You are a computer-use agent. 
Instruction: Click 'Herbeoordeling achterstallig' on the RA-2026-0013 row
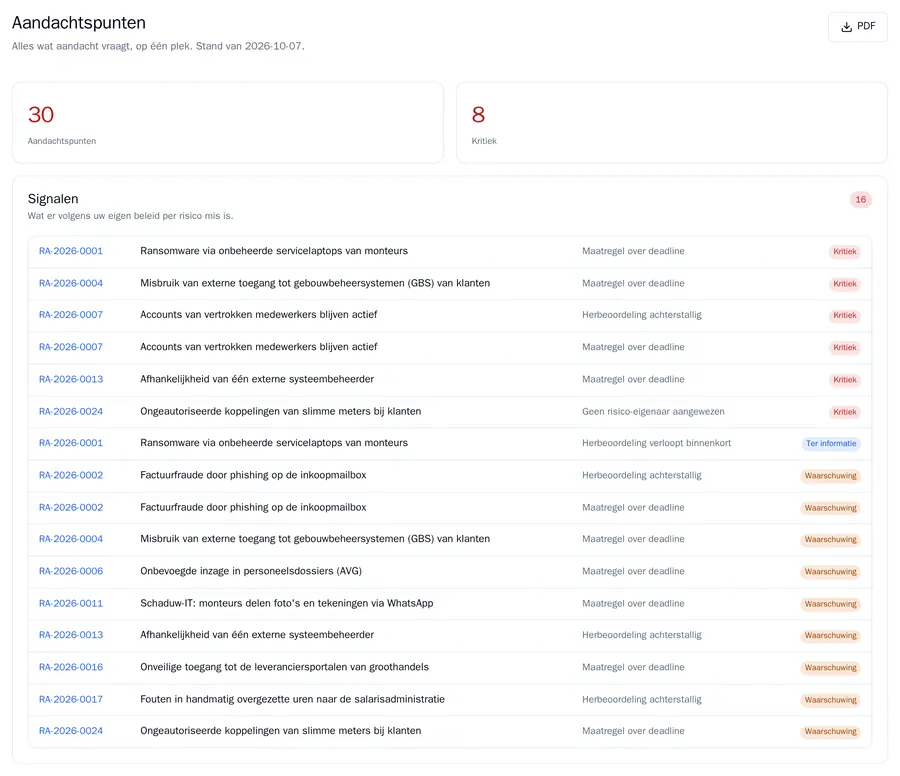coord(642,635)
